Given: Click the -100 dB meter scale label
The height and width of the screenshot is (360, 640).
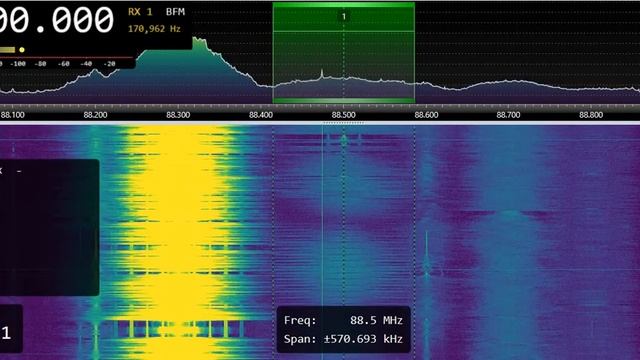Looking at the screenshot, I should pyautogui.click(x=18, y=64).
